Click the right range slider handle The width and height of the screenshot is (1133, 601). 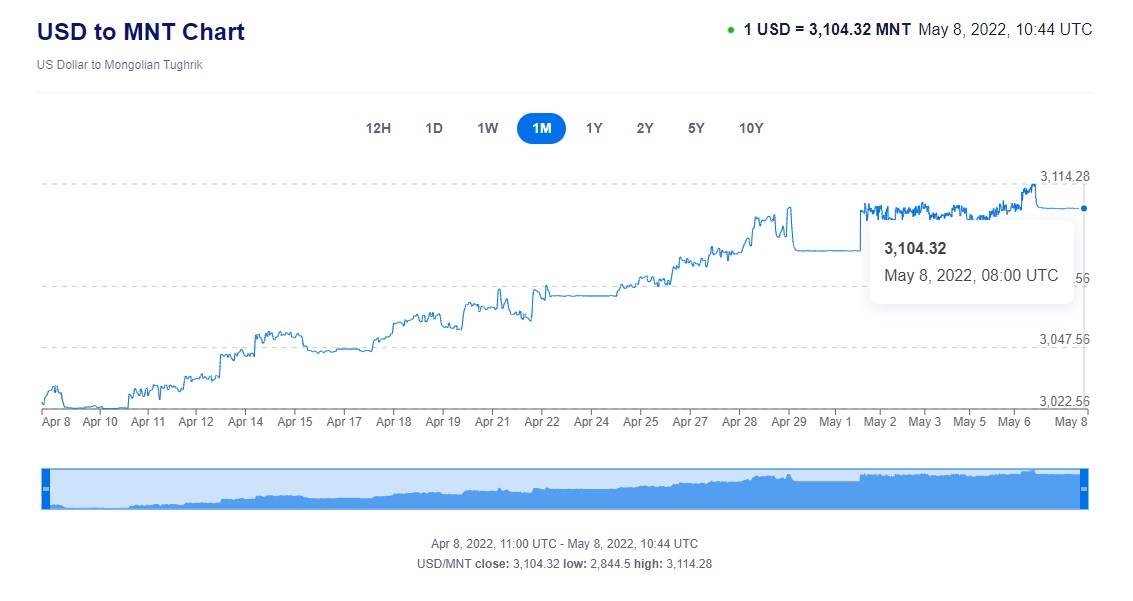tap(1084, 488)
